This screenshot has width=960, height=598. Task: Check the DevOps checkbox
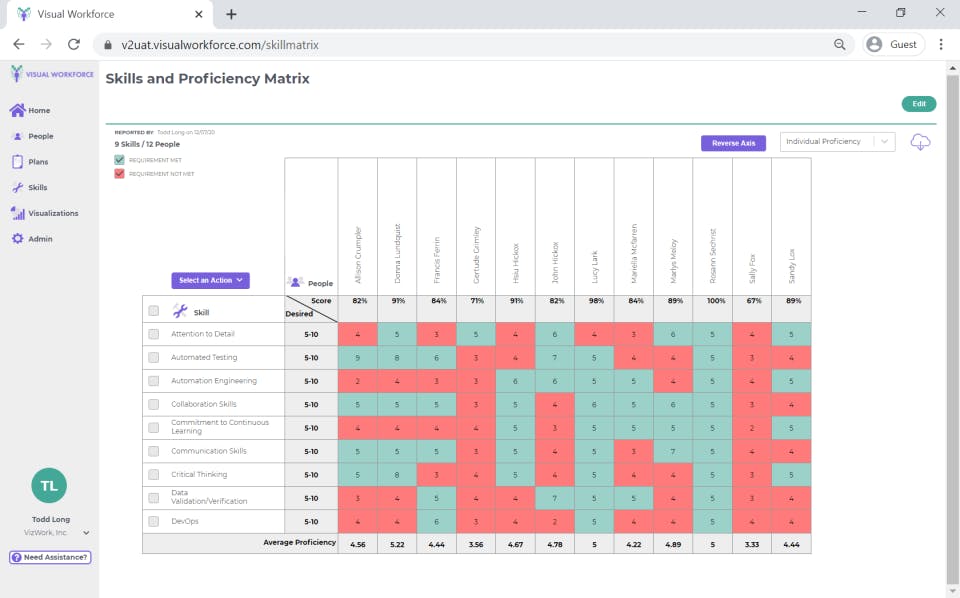[154, 521]
